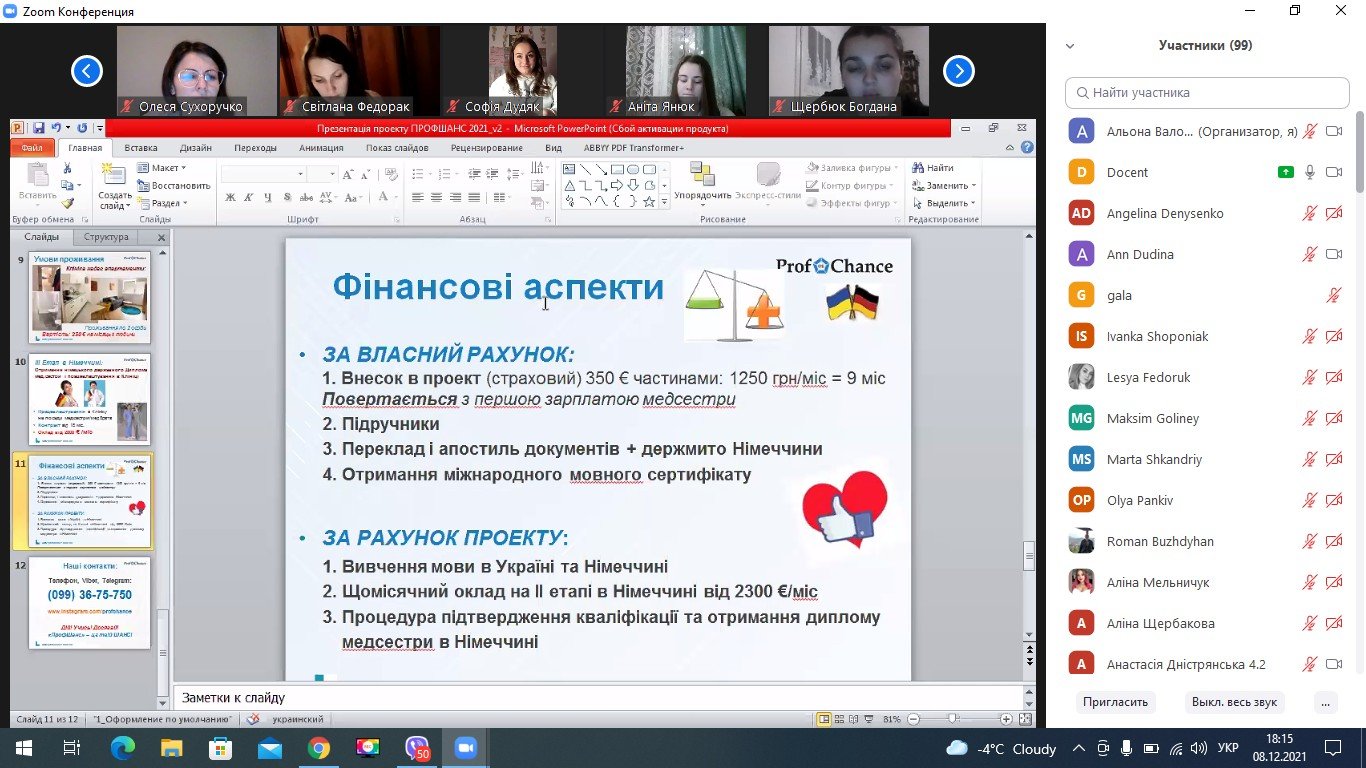
Task: Switch to the Structure (Структура) tab
Action: tap(106, 237)
